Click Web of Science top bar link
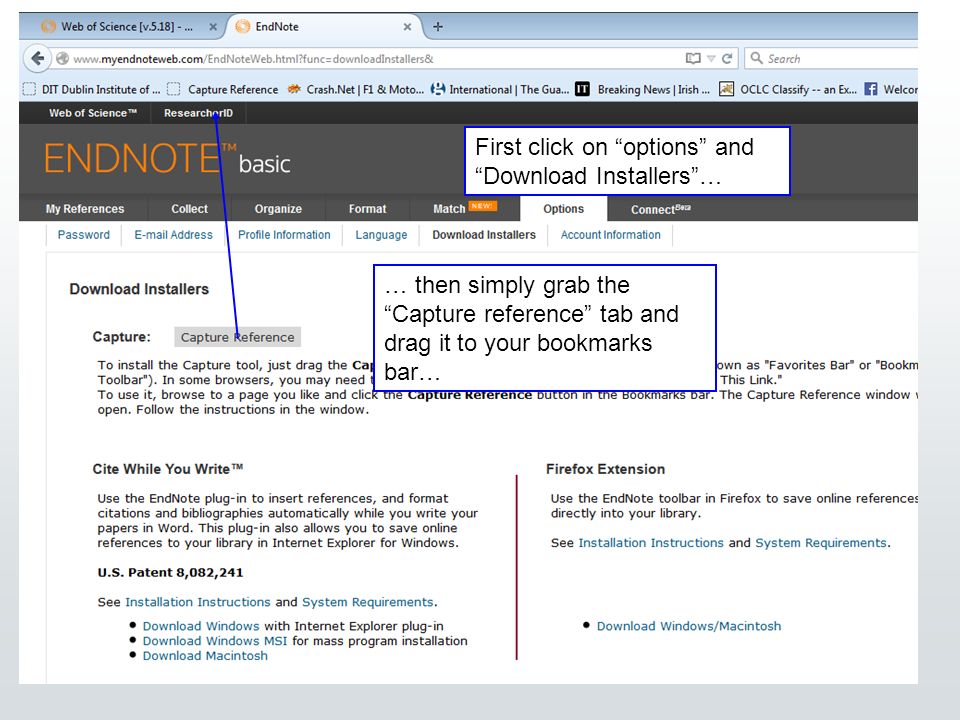 point(93,113)
